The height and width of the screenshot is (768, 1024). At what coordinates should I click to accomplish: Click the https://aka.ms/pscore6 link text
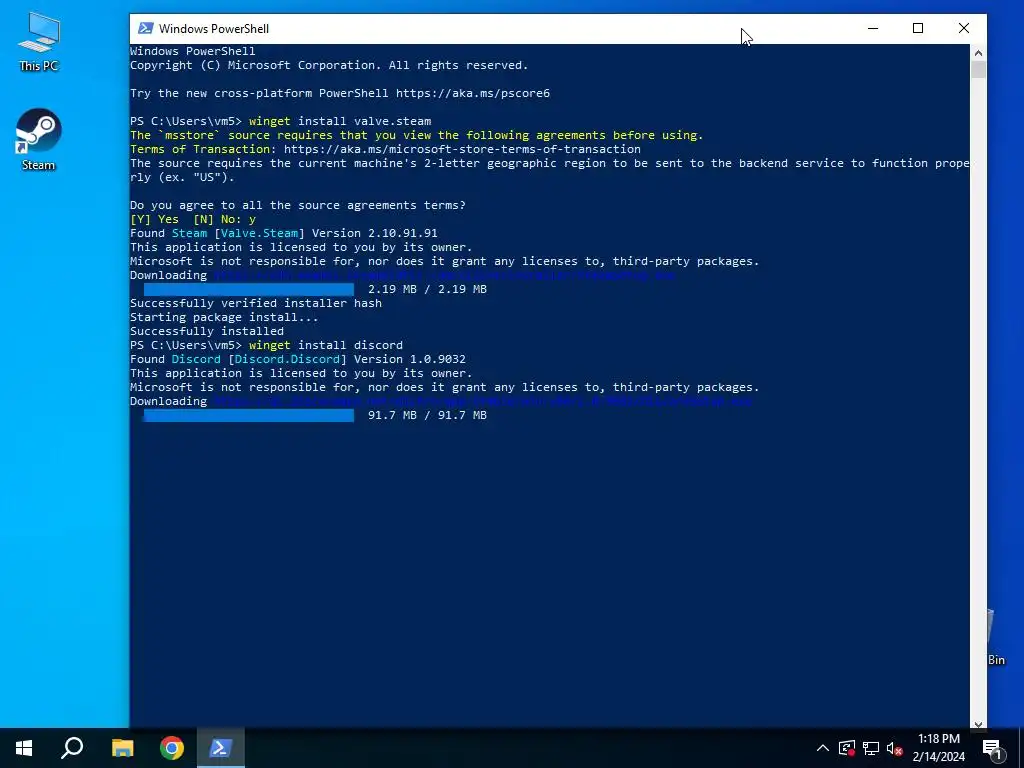pyautogui.click(x=473, y=93)
